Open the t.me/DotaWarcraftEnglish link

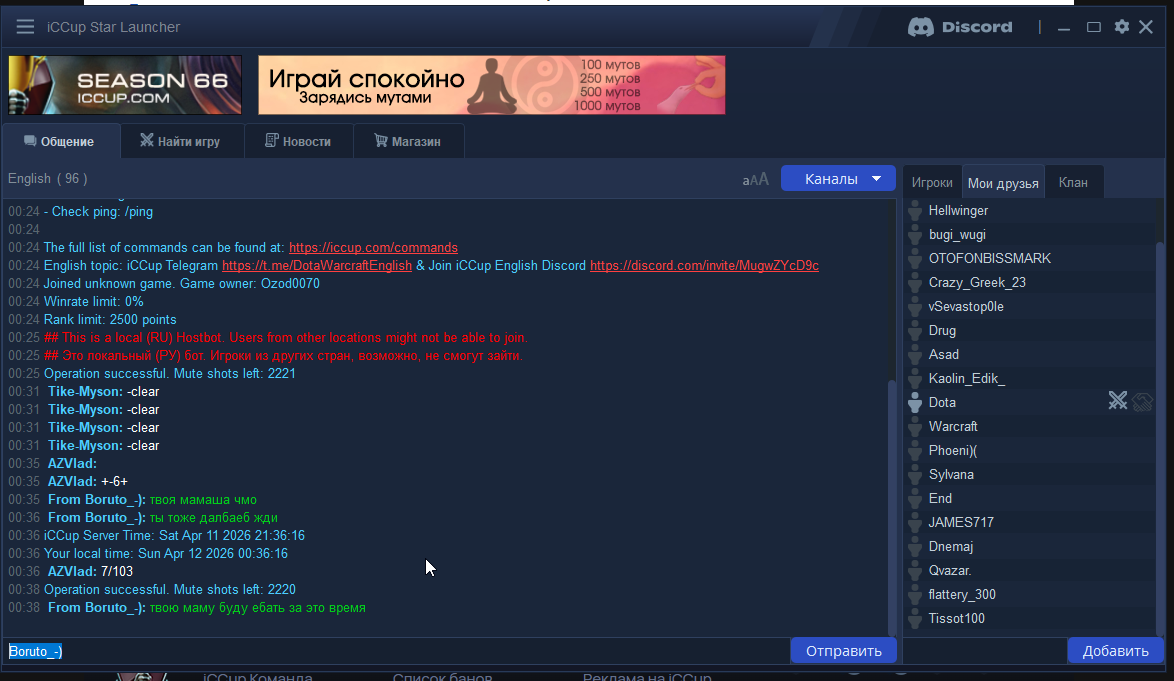317,266
